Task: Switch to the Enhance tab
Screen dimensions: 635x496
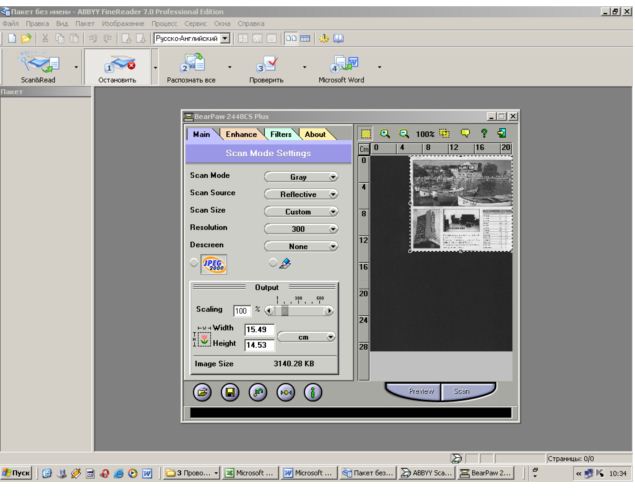Action: click(241, 134)
